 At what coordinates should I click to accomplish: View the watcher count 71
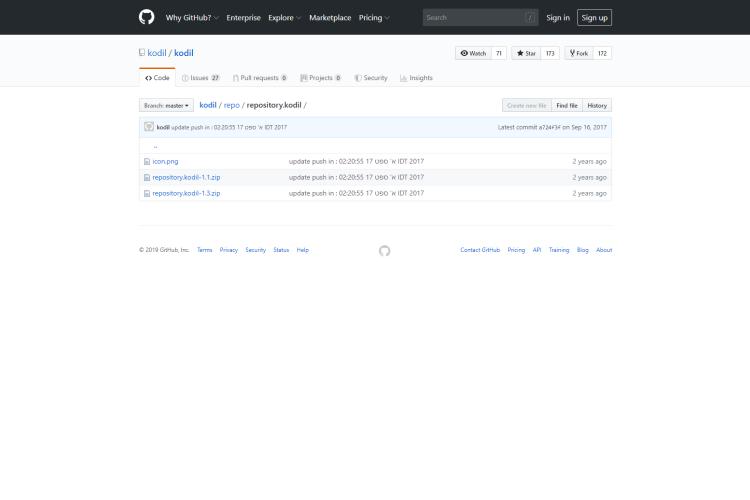coord(499,53)
